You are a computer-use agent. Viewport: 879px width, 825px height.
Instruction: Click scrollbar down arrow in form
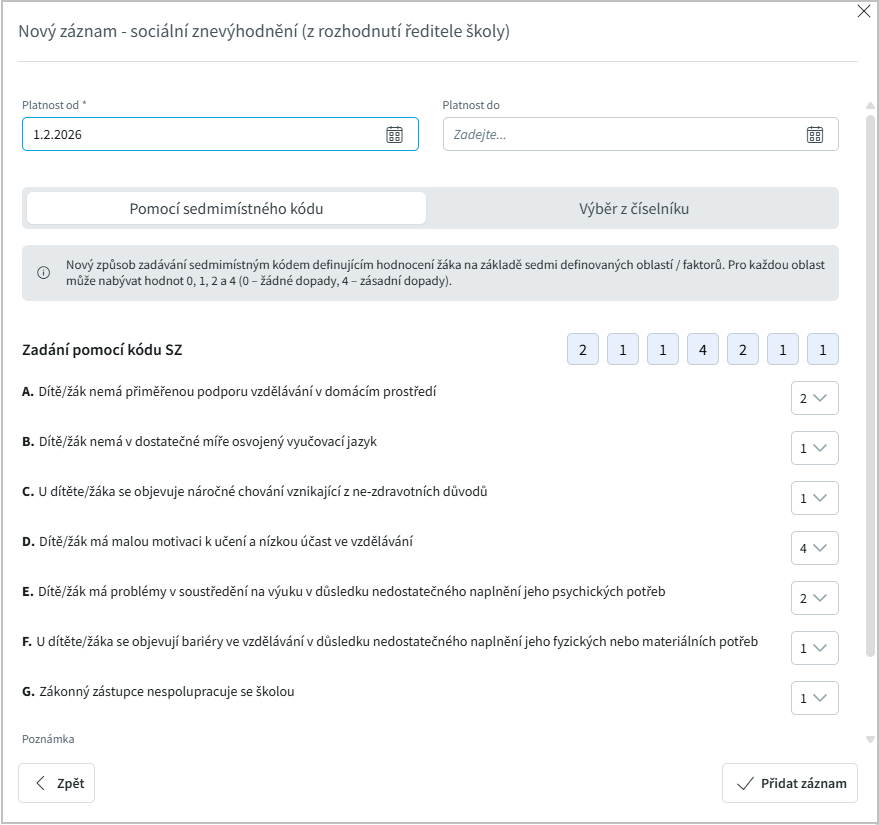pyautogui.click(x=869, y=739)
